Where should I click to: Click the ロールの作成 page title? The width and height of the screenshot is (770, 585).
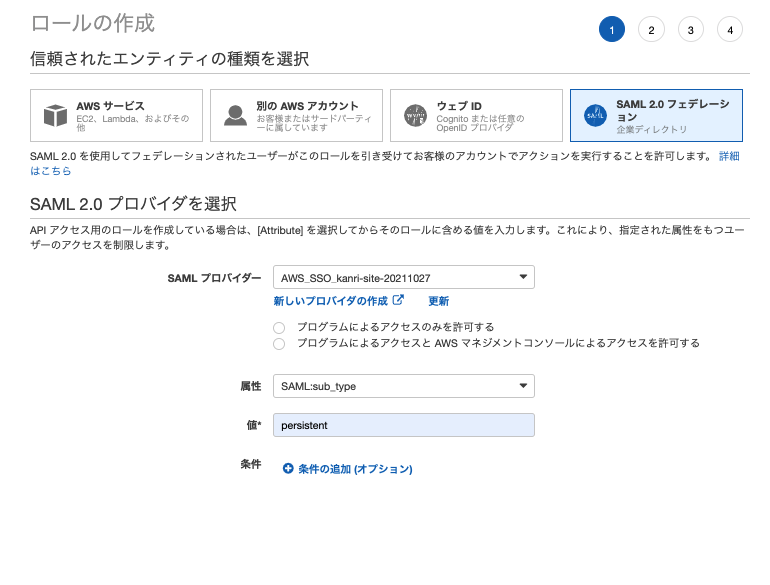tap(93, 24)
